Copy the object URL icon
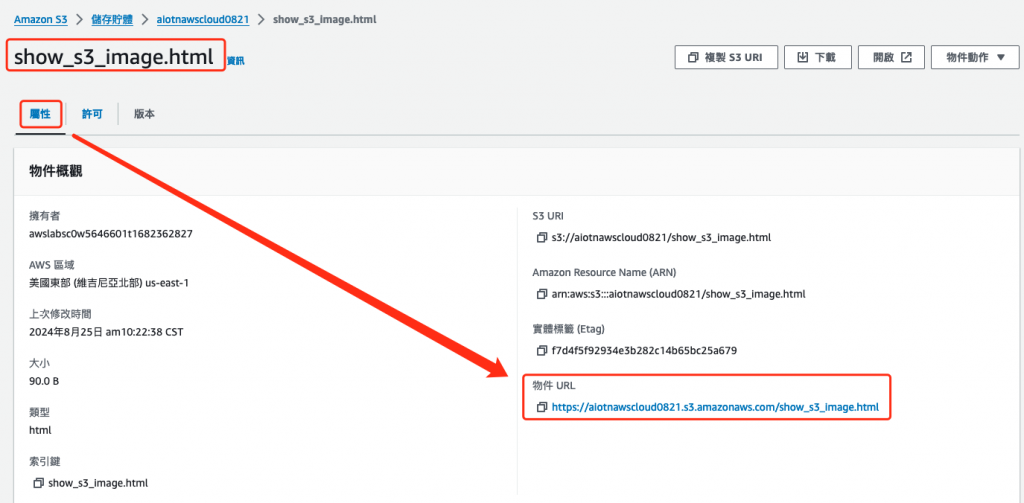Viewport: 1024px width, 503px height. 541,407
